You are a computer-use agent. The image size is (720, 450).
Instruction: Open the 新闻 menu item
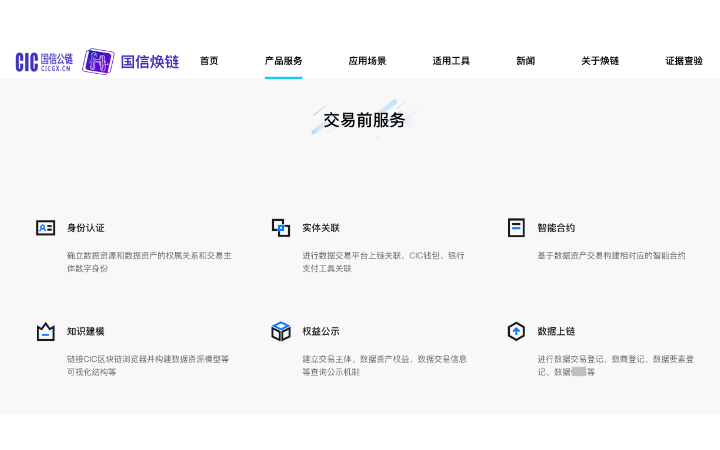[x=525, y=61]
